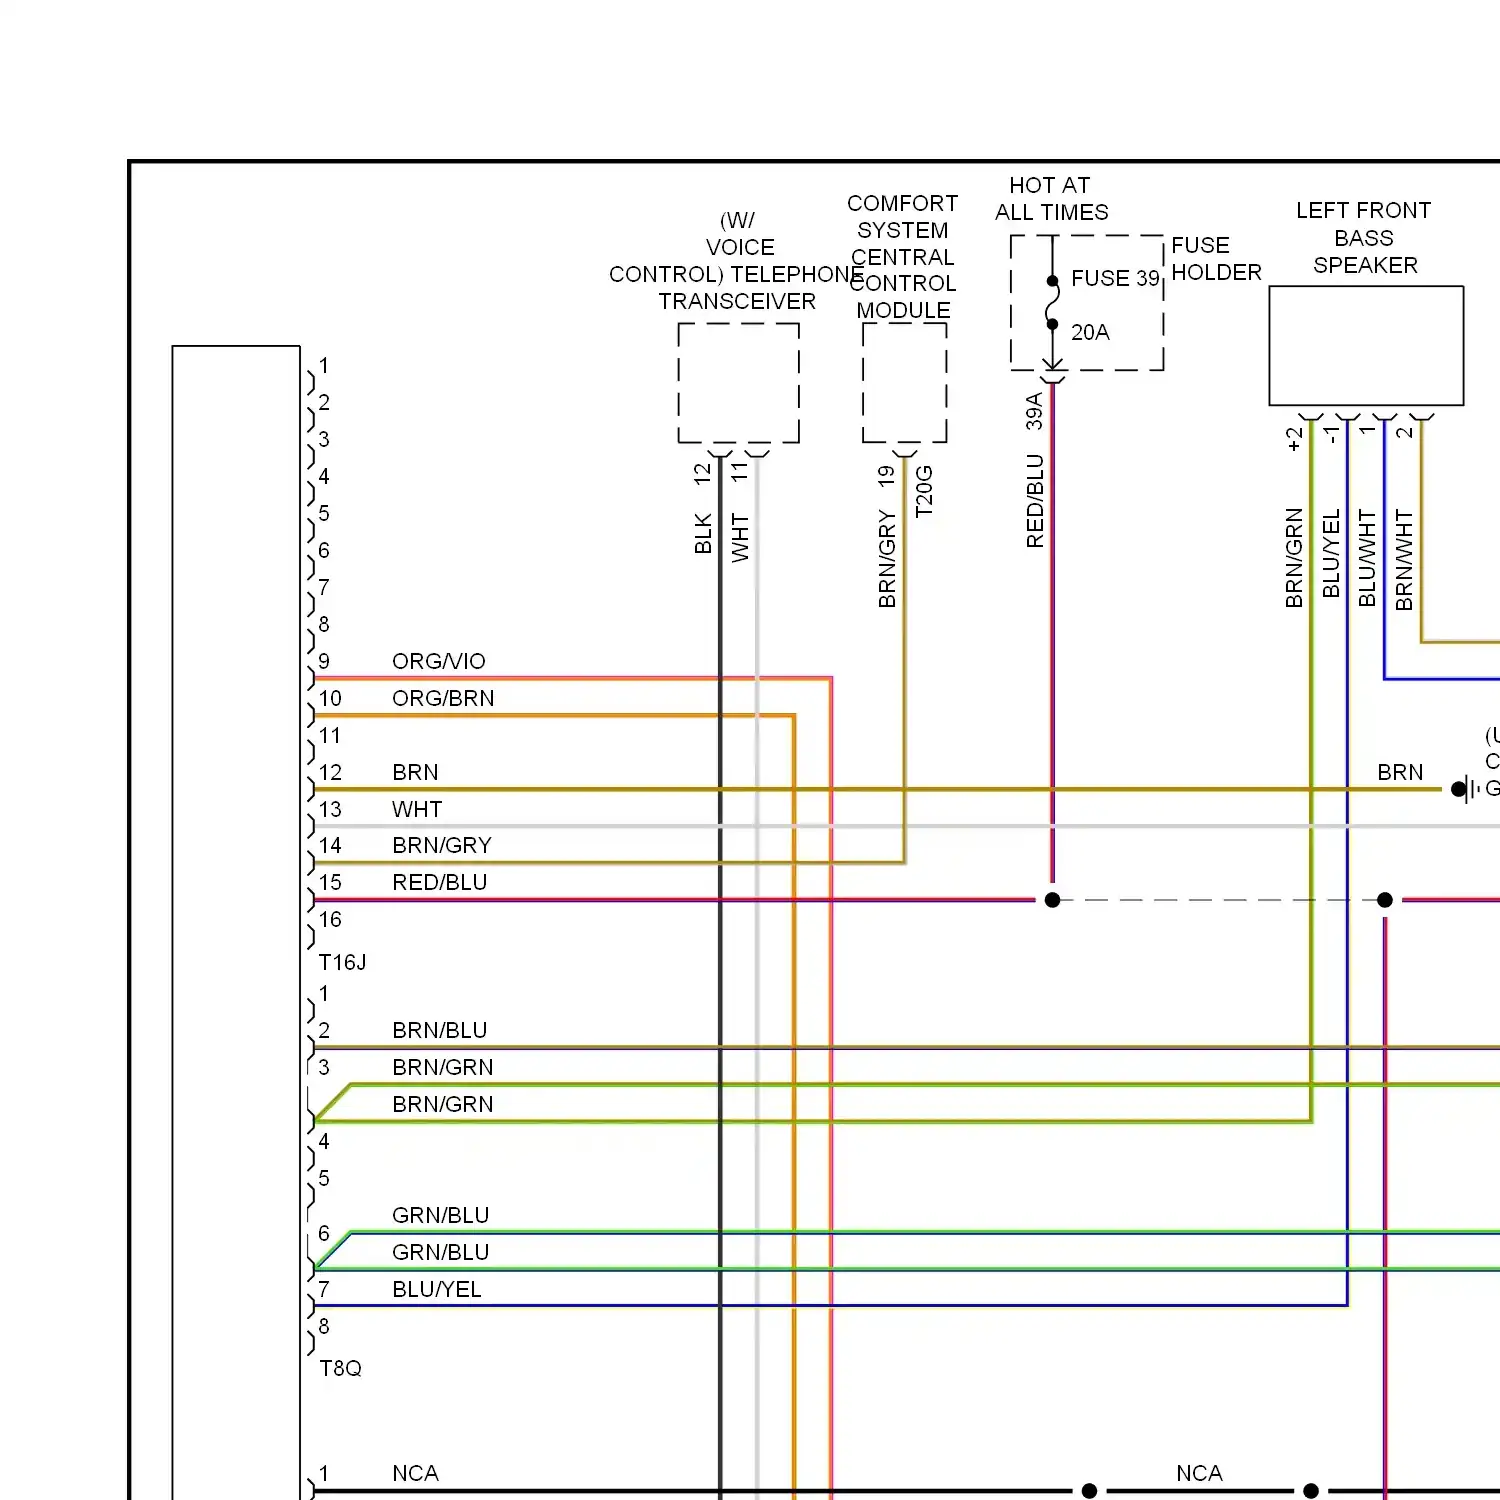This screenshot has height=1500, width=1500.
Task: Click the vertical WHT label under the transceiver
Action: [740, 538]
